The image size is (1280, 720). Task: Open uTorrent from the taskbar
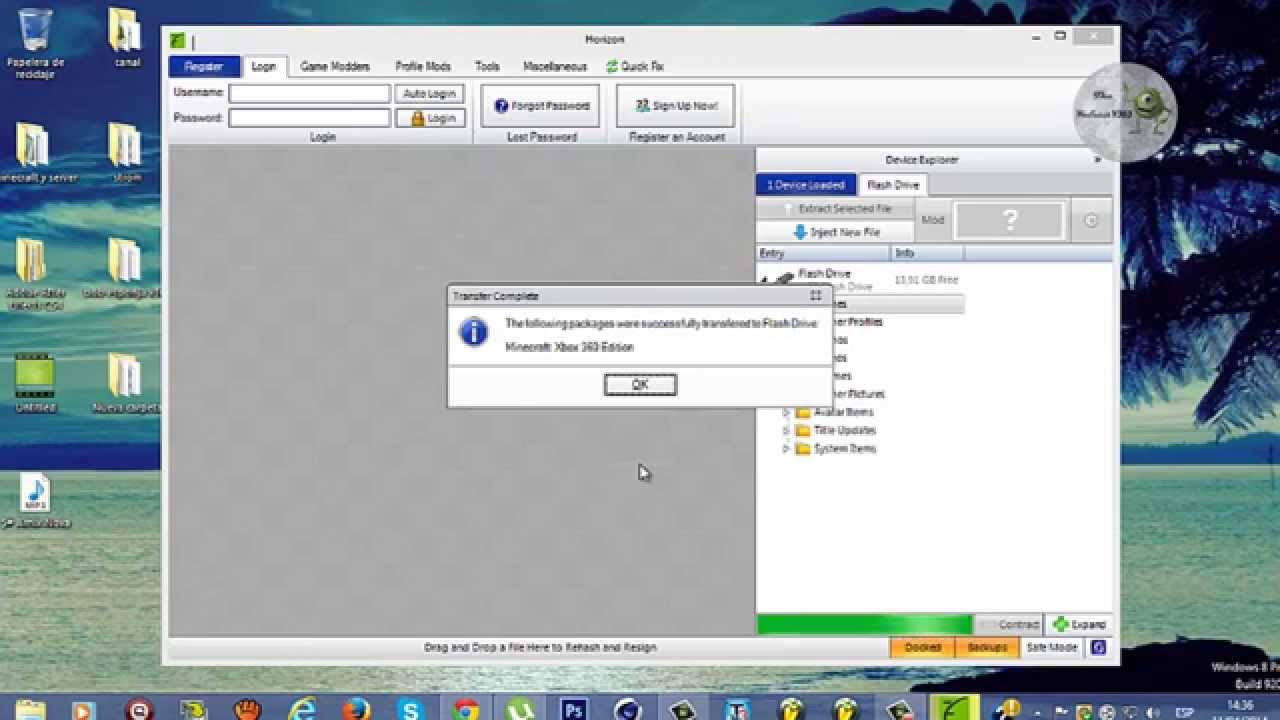pyautogui.click(x=519, y=708)
